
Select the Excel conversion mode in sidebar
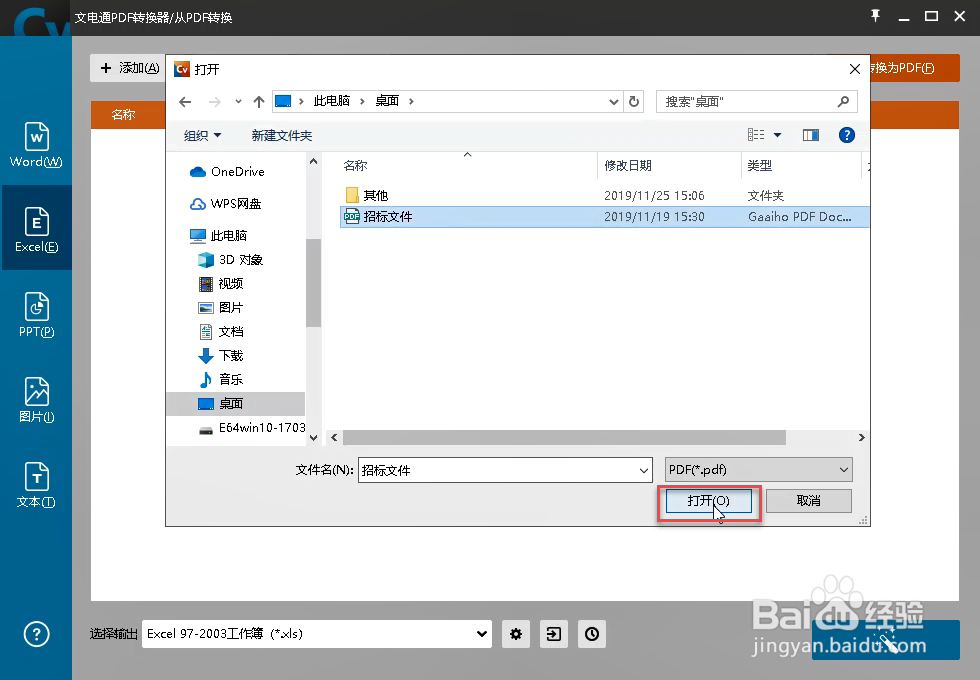(x=36, y=229)
